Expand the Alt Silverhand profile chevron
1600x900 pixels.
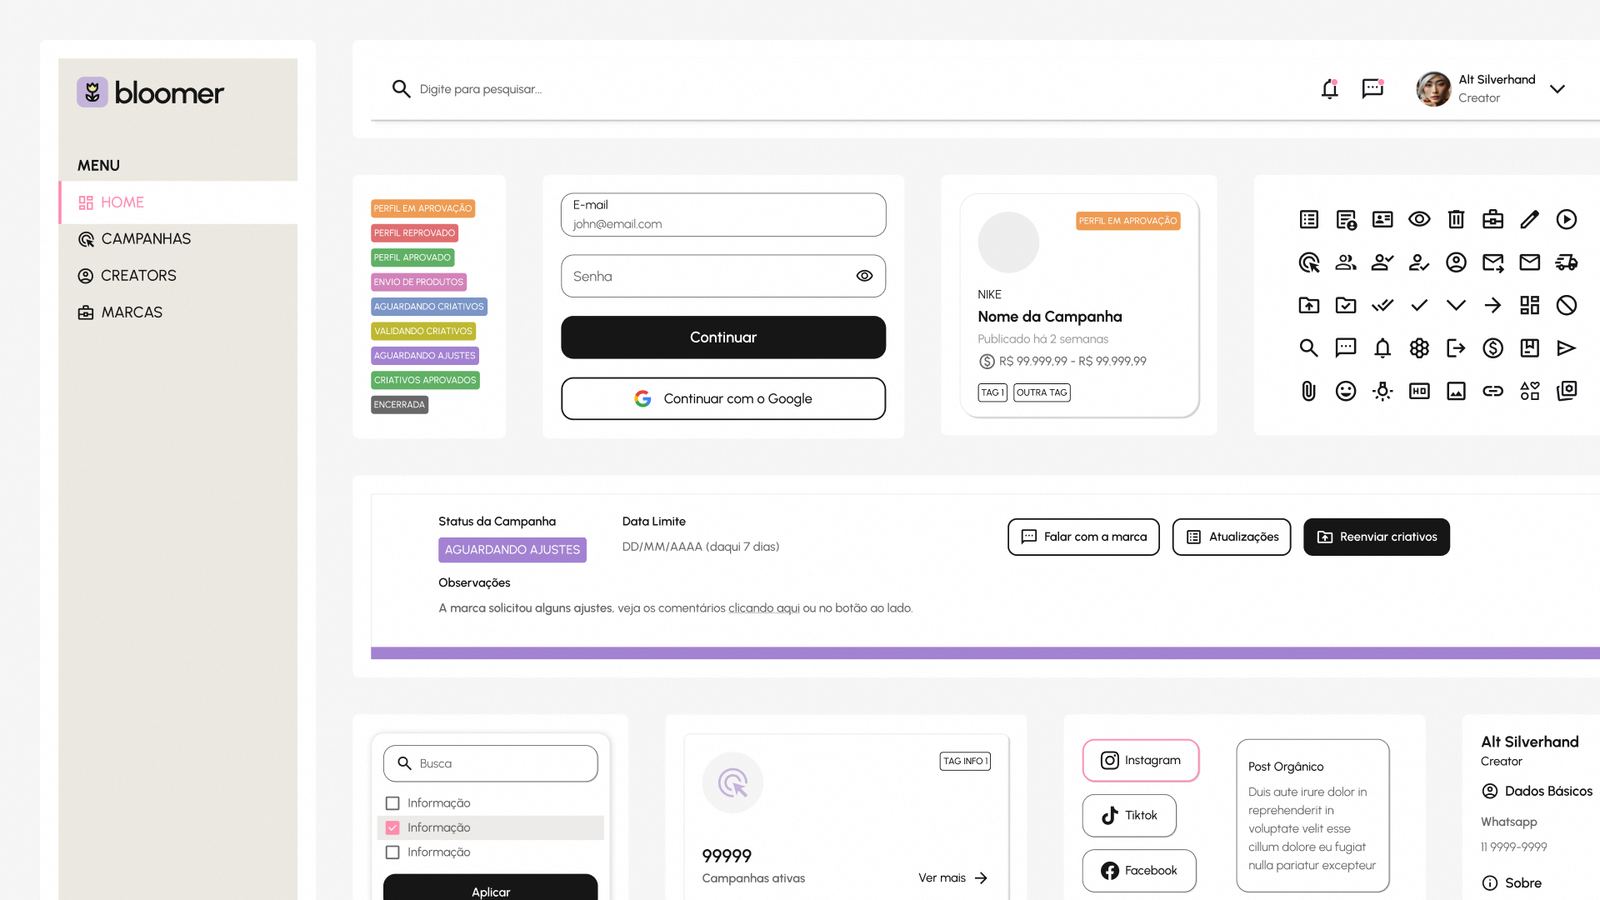tap(1557, 89)
